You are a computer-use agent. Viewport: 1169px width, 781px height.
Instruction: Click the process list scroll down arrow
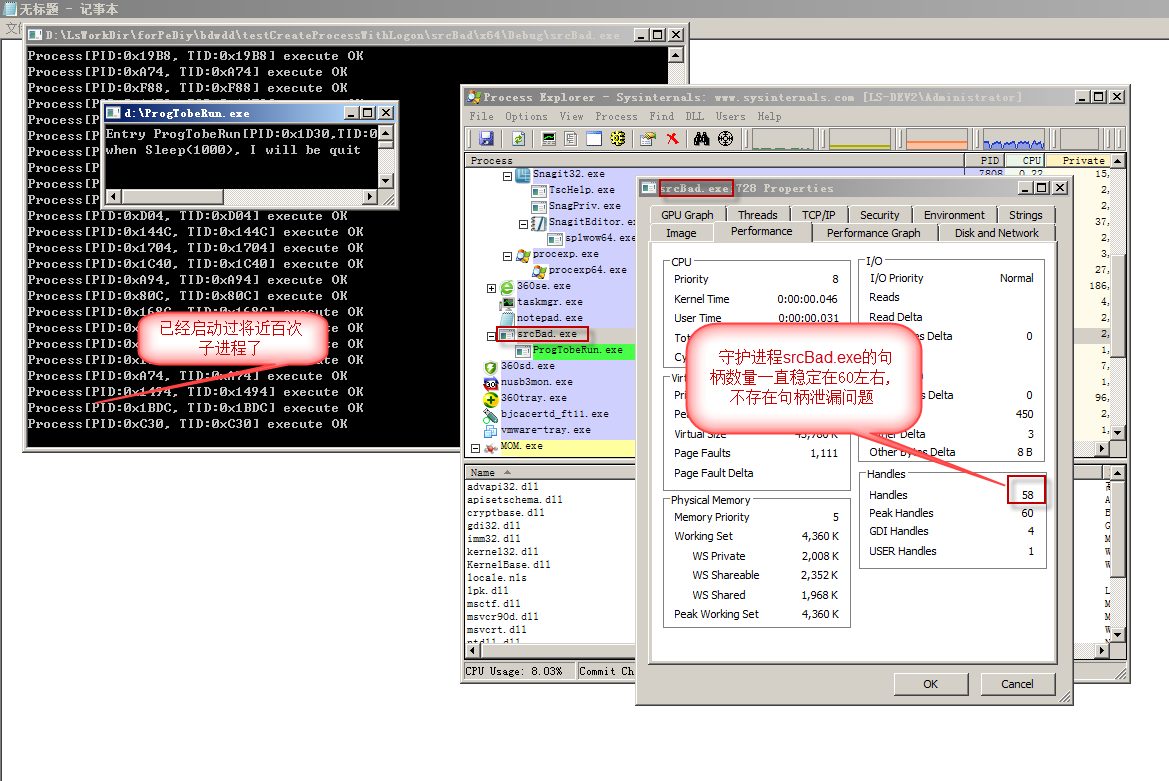pyautogui.click(x=1117, y=431)
